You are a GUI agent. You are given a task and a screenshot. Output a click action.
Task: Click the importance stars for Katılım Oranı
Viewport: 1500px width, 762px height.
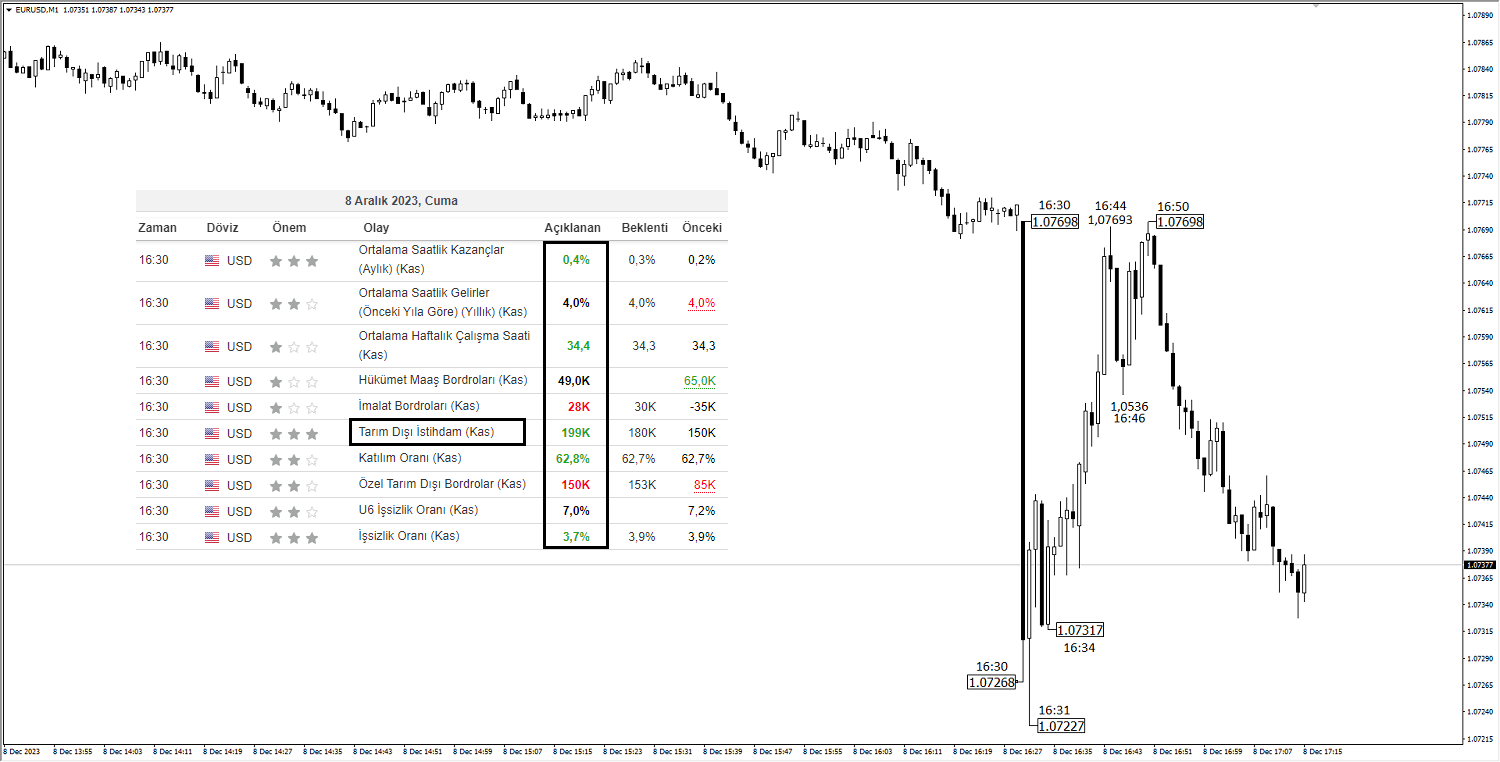point(294,460)
